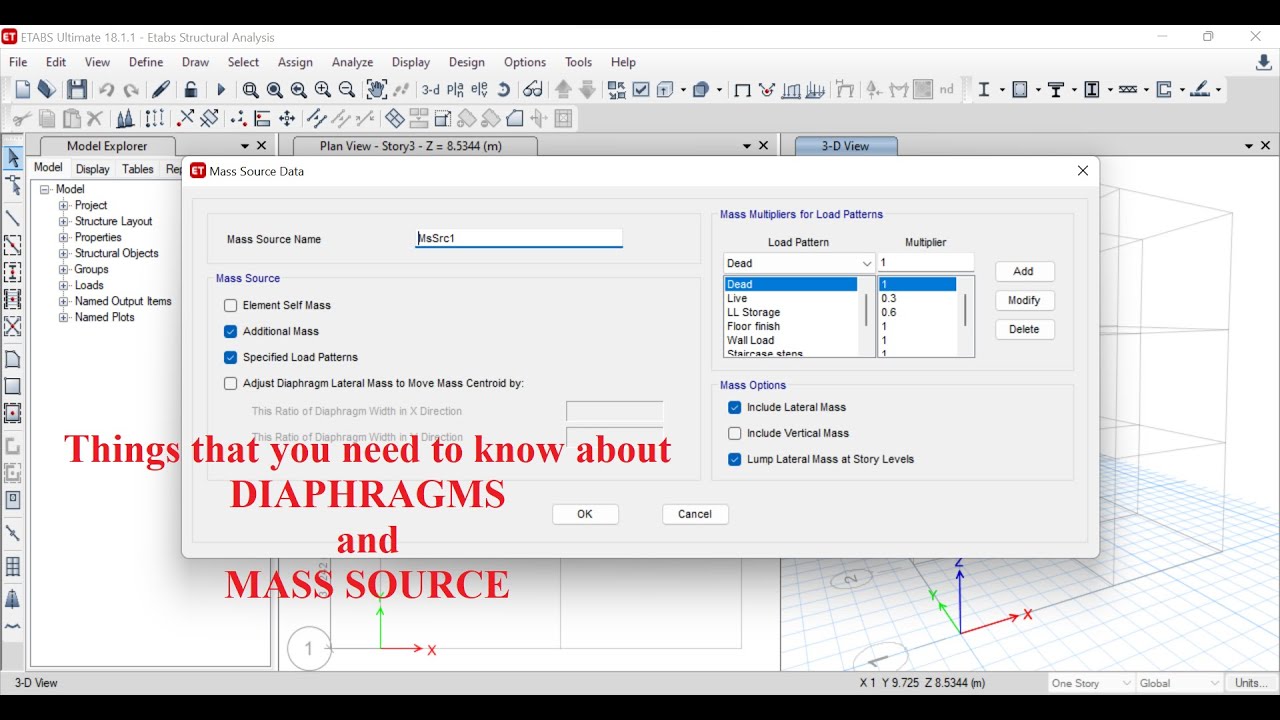The image size is (1280, 720).
Task: Click the Lock/Unlock Model padlock icon
Action: click(190, 90)
